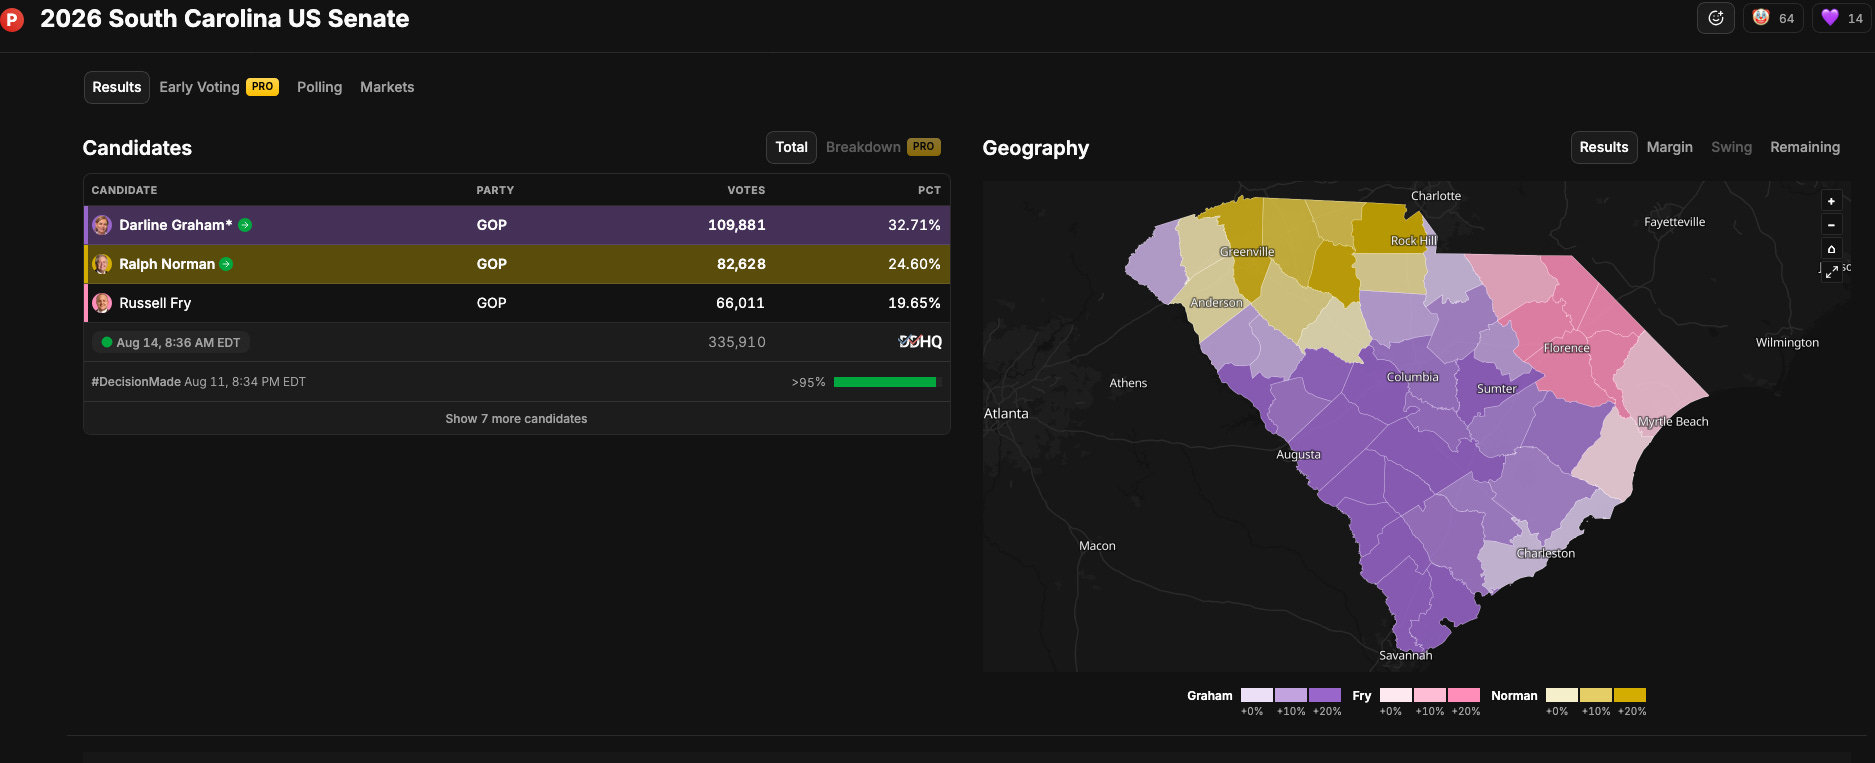
Task: Click the green arrow icon beside Darline Graham
Action: [245, 225]
